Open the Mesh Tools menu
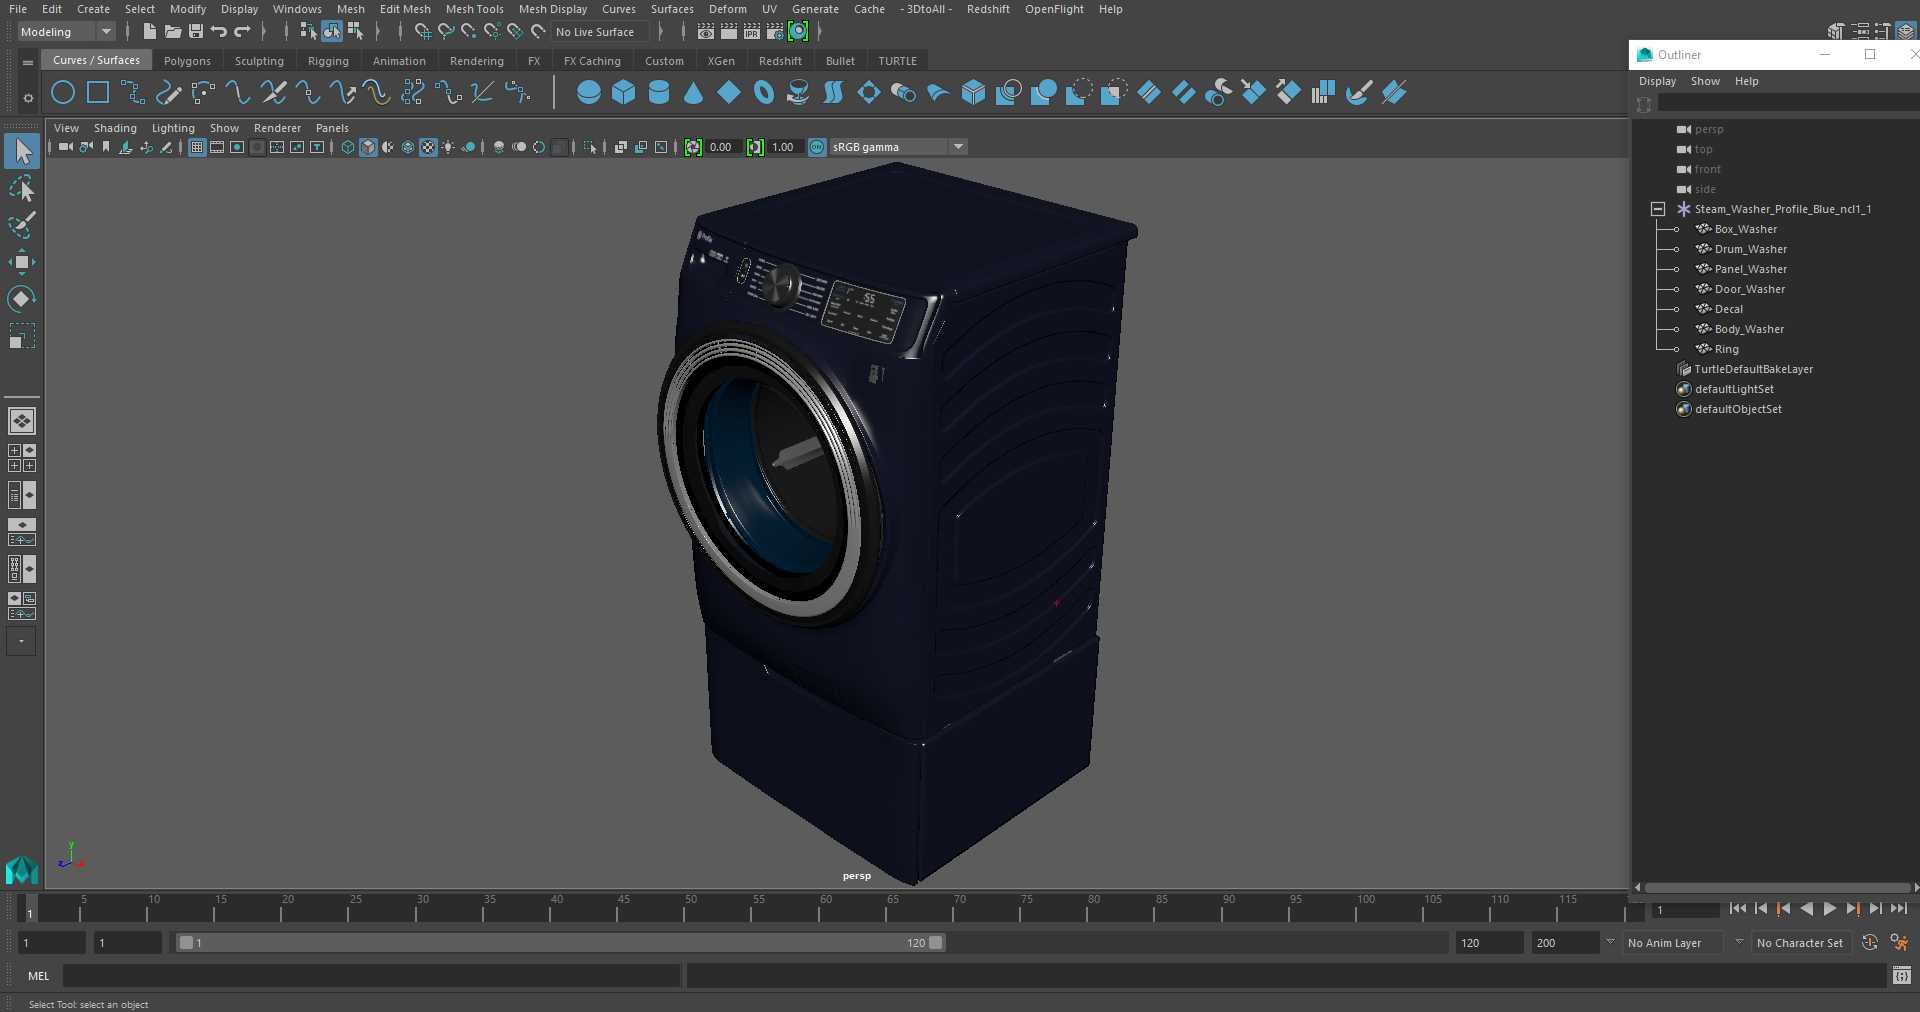 click(474, 9)
